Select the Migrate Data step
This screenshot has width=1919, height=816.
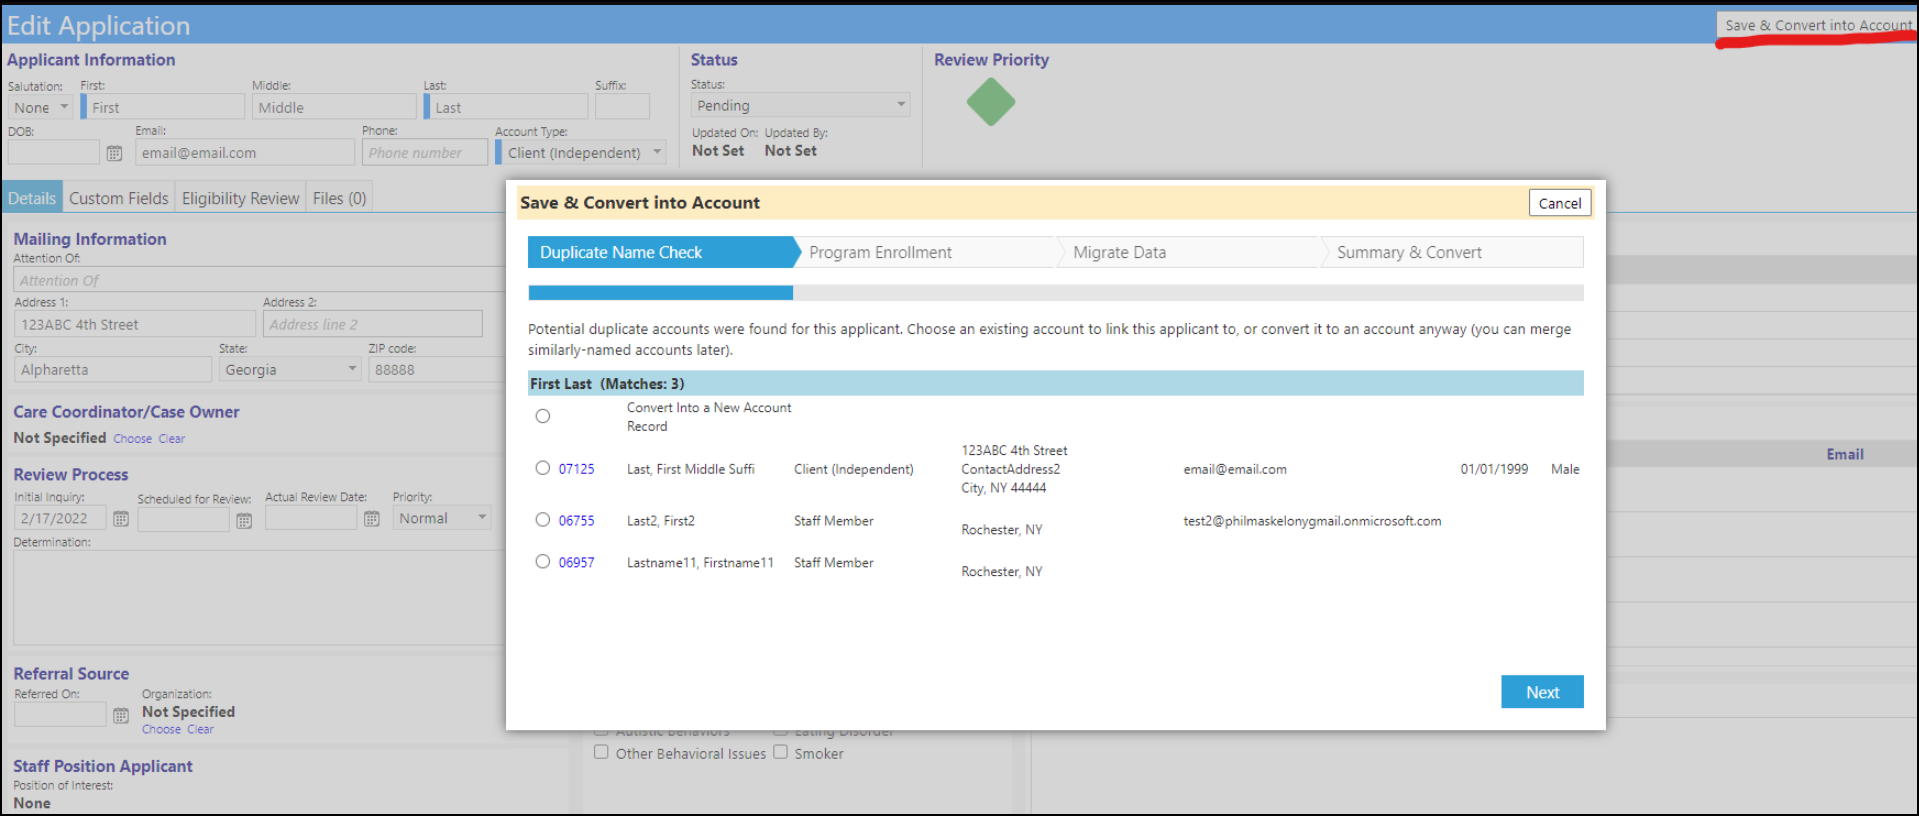click(1190, 252)
